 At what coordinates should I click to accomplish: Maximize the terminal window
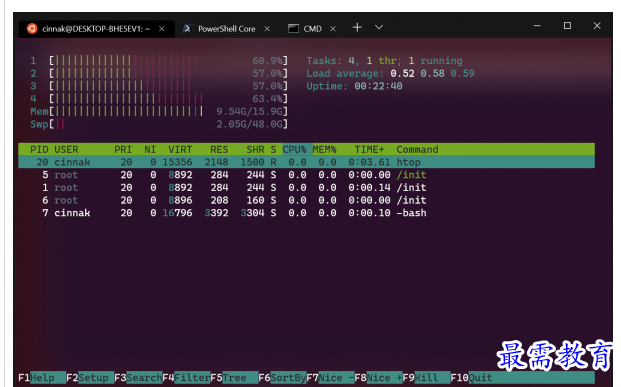pos(567,26)
